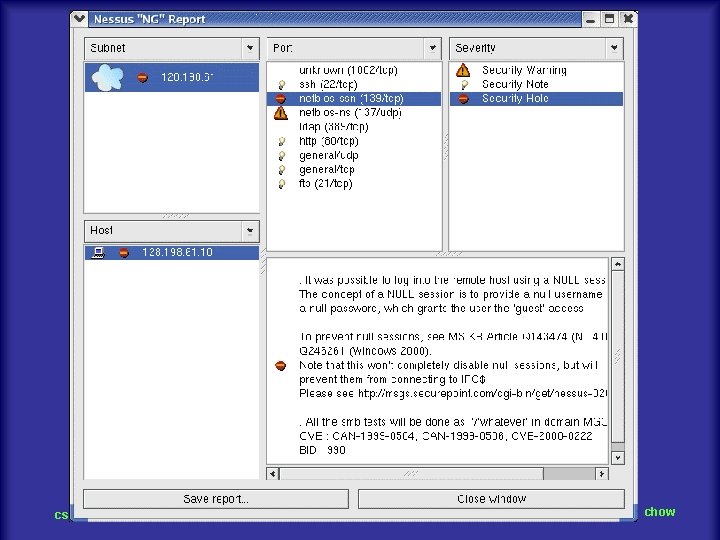Click the lightbulb icon next to general/tcp
The width and height of the screenshot is (720, 540).
pos(281,170)
